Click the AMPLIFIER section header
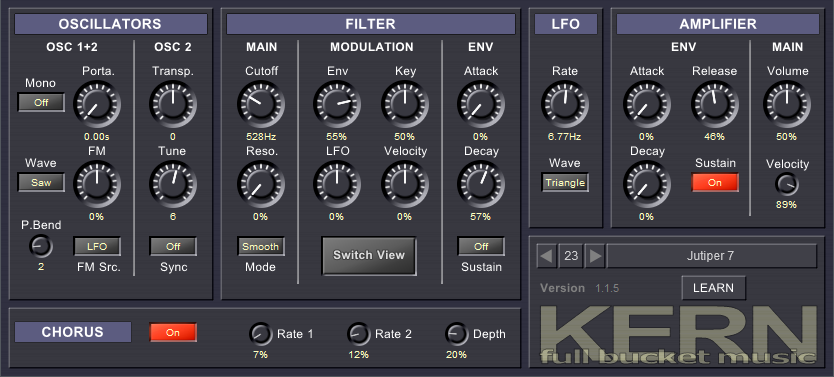The width and height of the screenshot is (834, 377). coord(718,24)
